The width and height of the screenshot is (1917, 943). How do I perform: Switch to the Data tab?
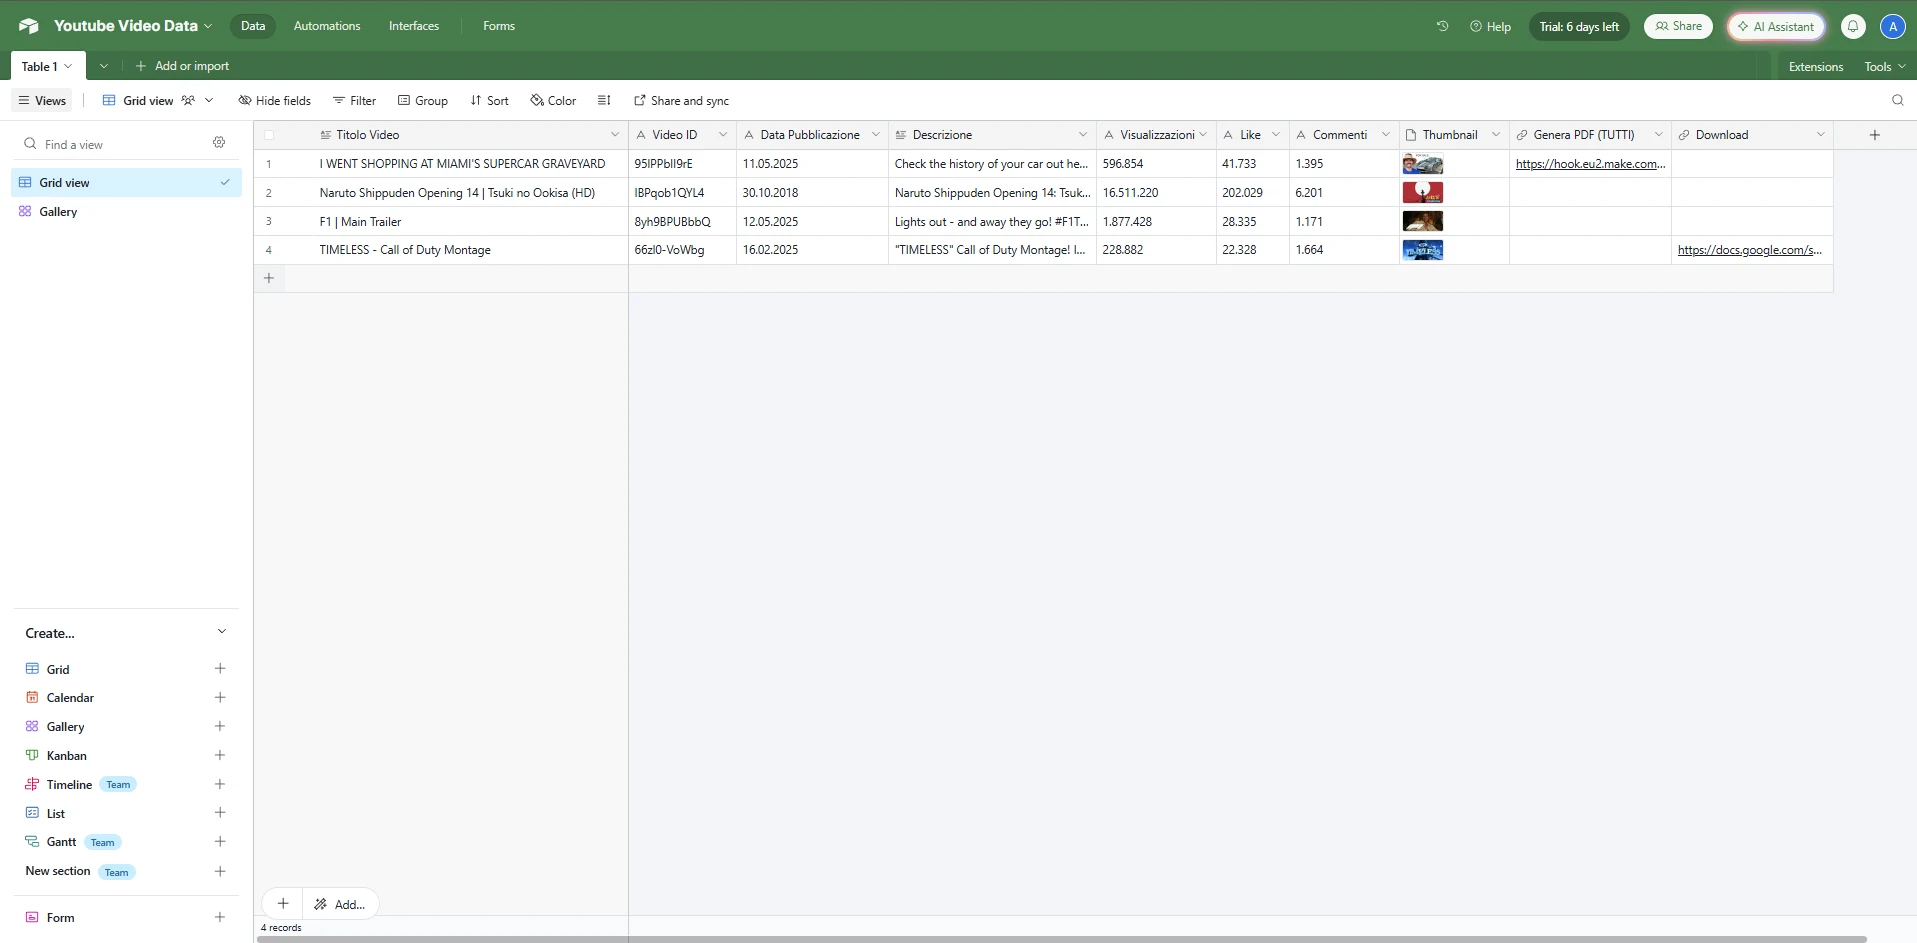[253, 26]
